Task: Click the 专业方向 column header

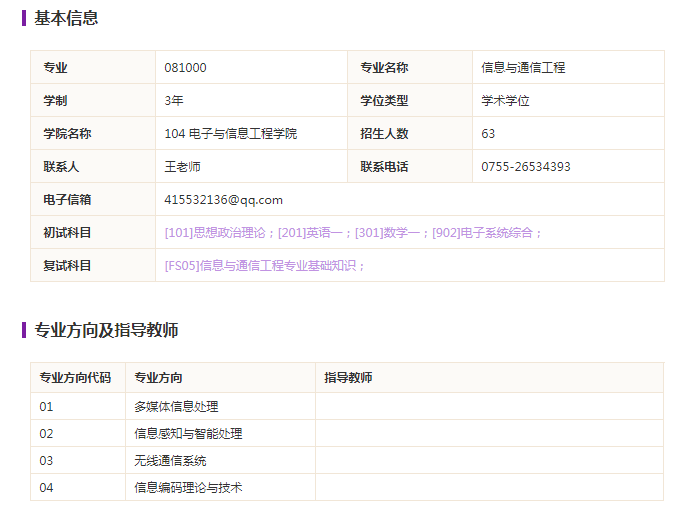Action: click(x=220, y=378)
